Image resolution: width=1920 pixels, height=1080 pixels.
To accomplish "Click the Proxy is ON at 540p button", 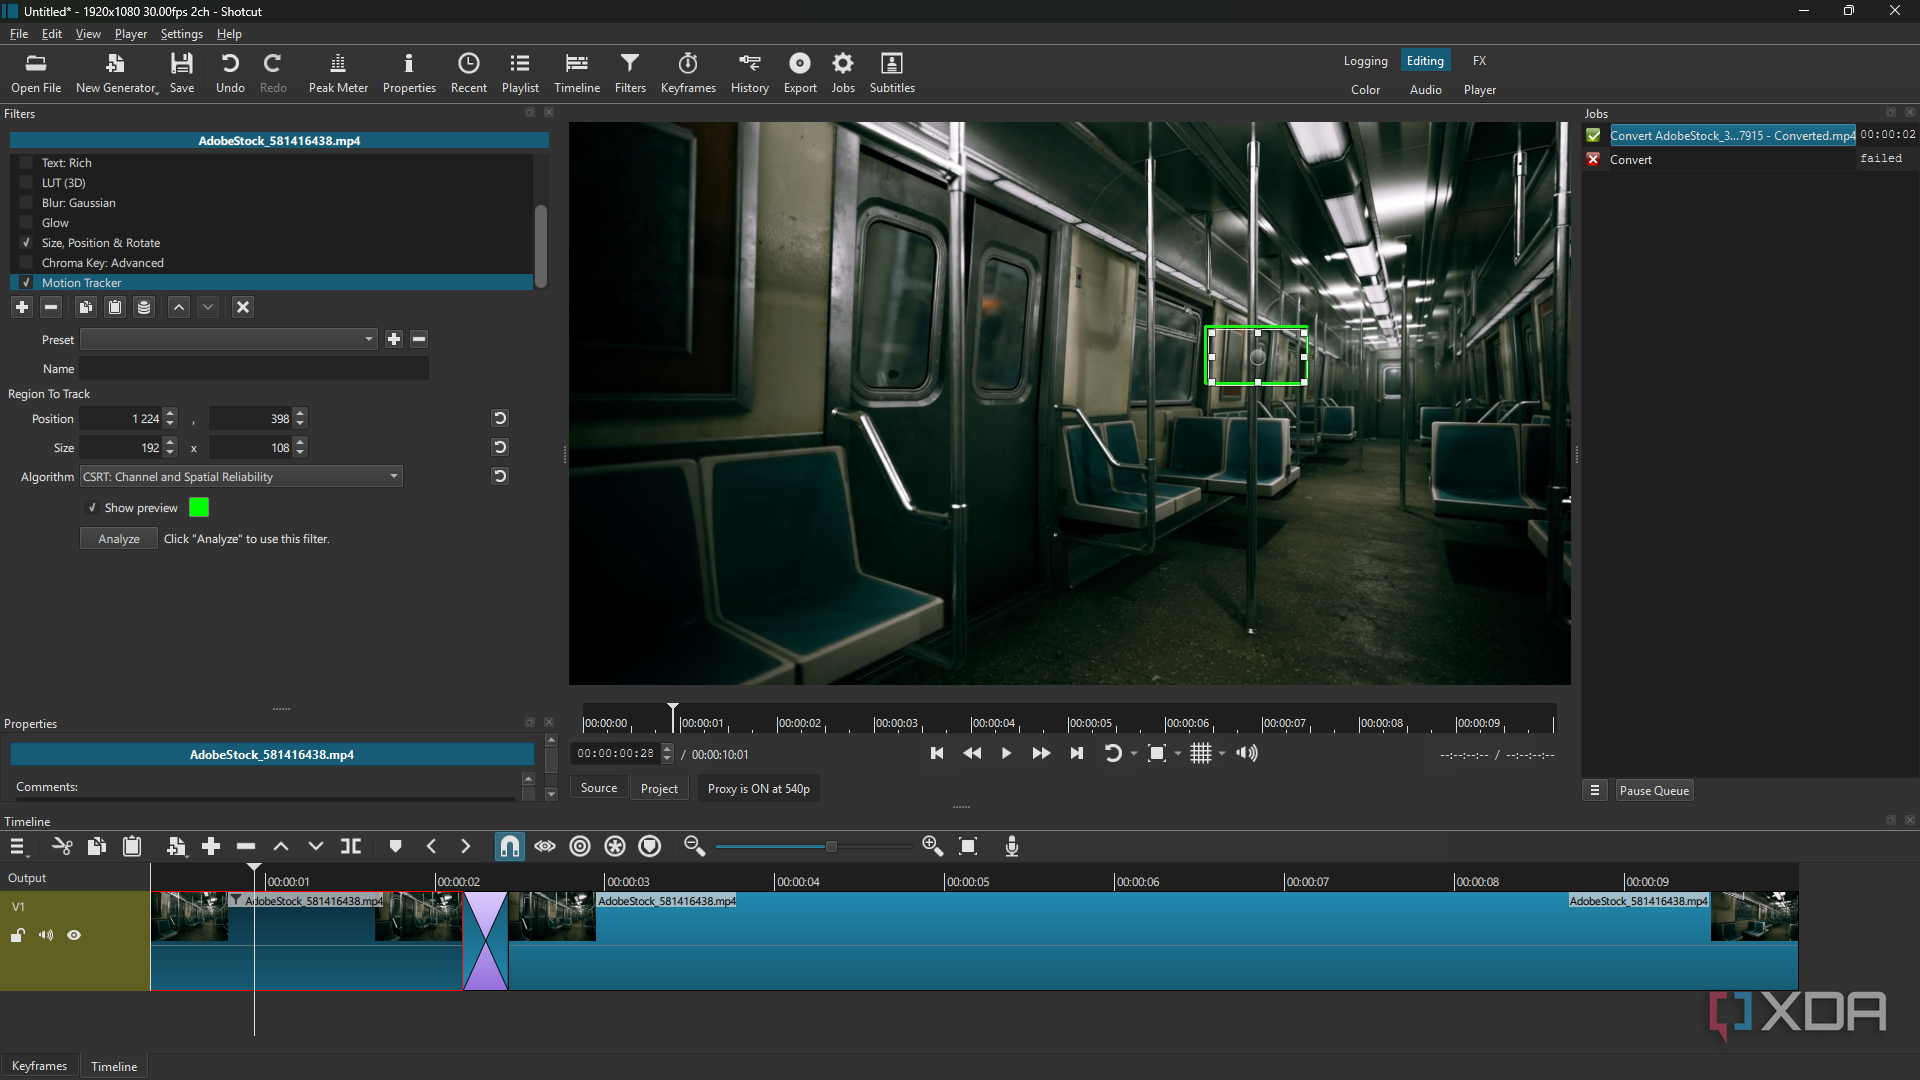I will (x=759, y=789).
